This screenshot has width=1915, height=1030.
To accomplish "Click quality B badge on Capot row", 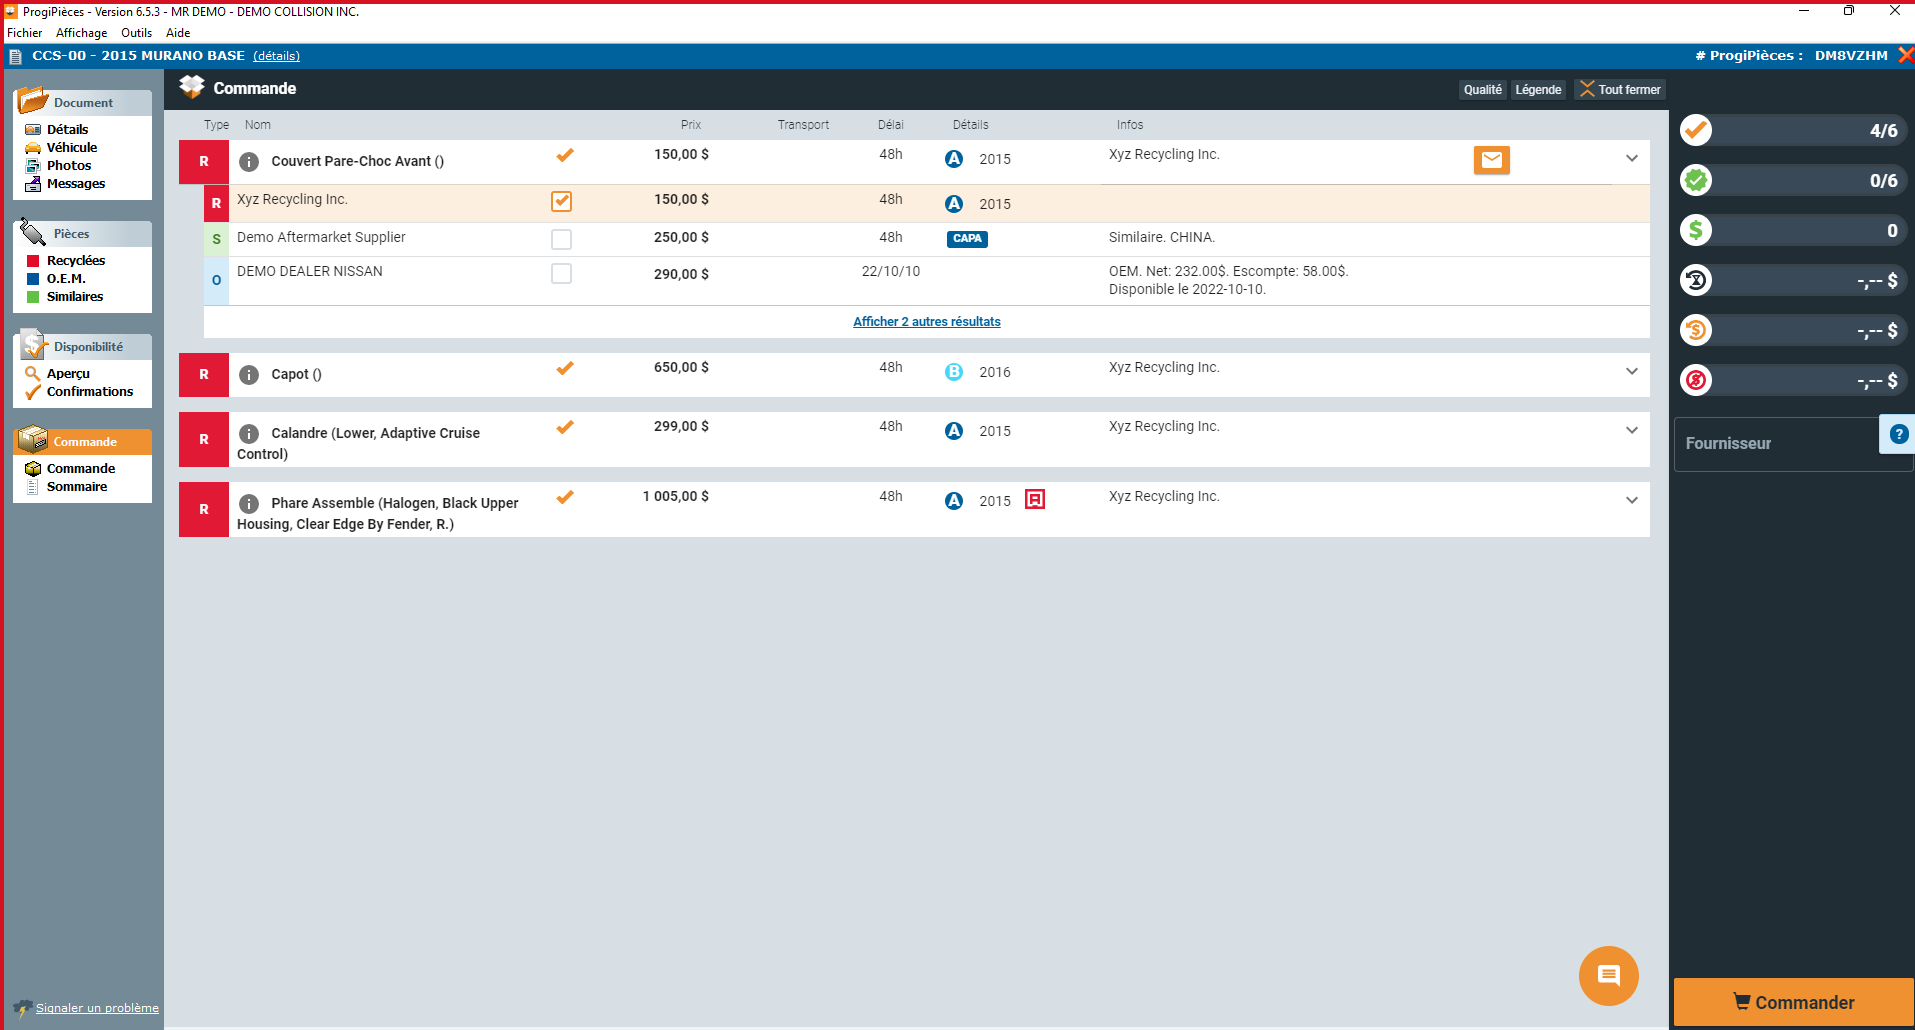I will click(954, 371).
